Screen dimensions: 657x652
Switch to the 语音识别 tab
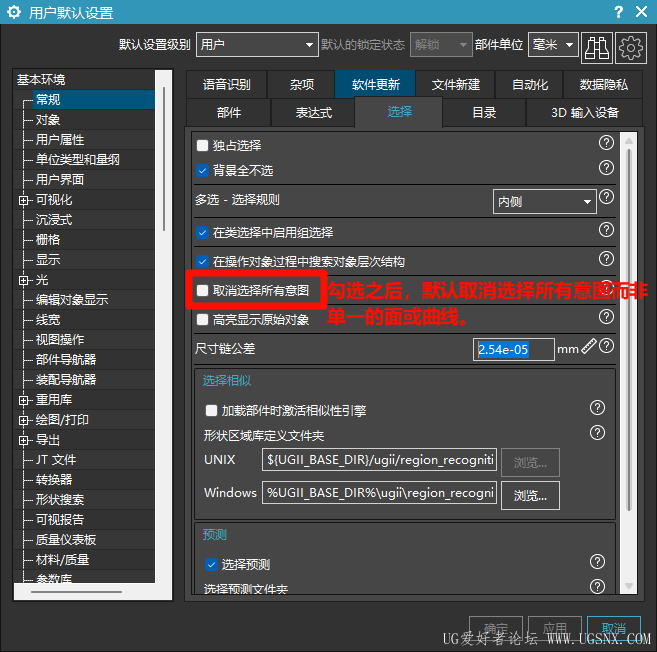tap(226, 84)
